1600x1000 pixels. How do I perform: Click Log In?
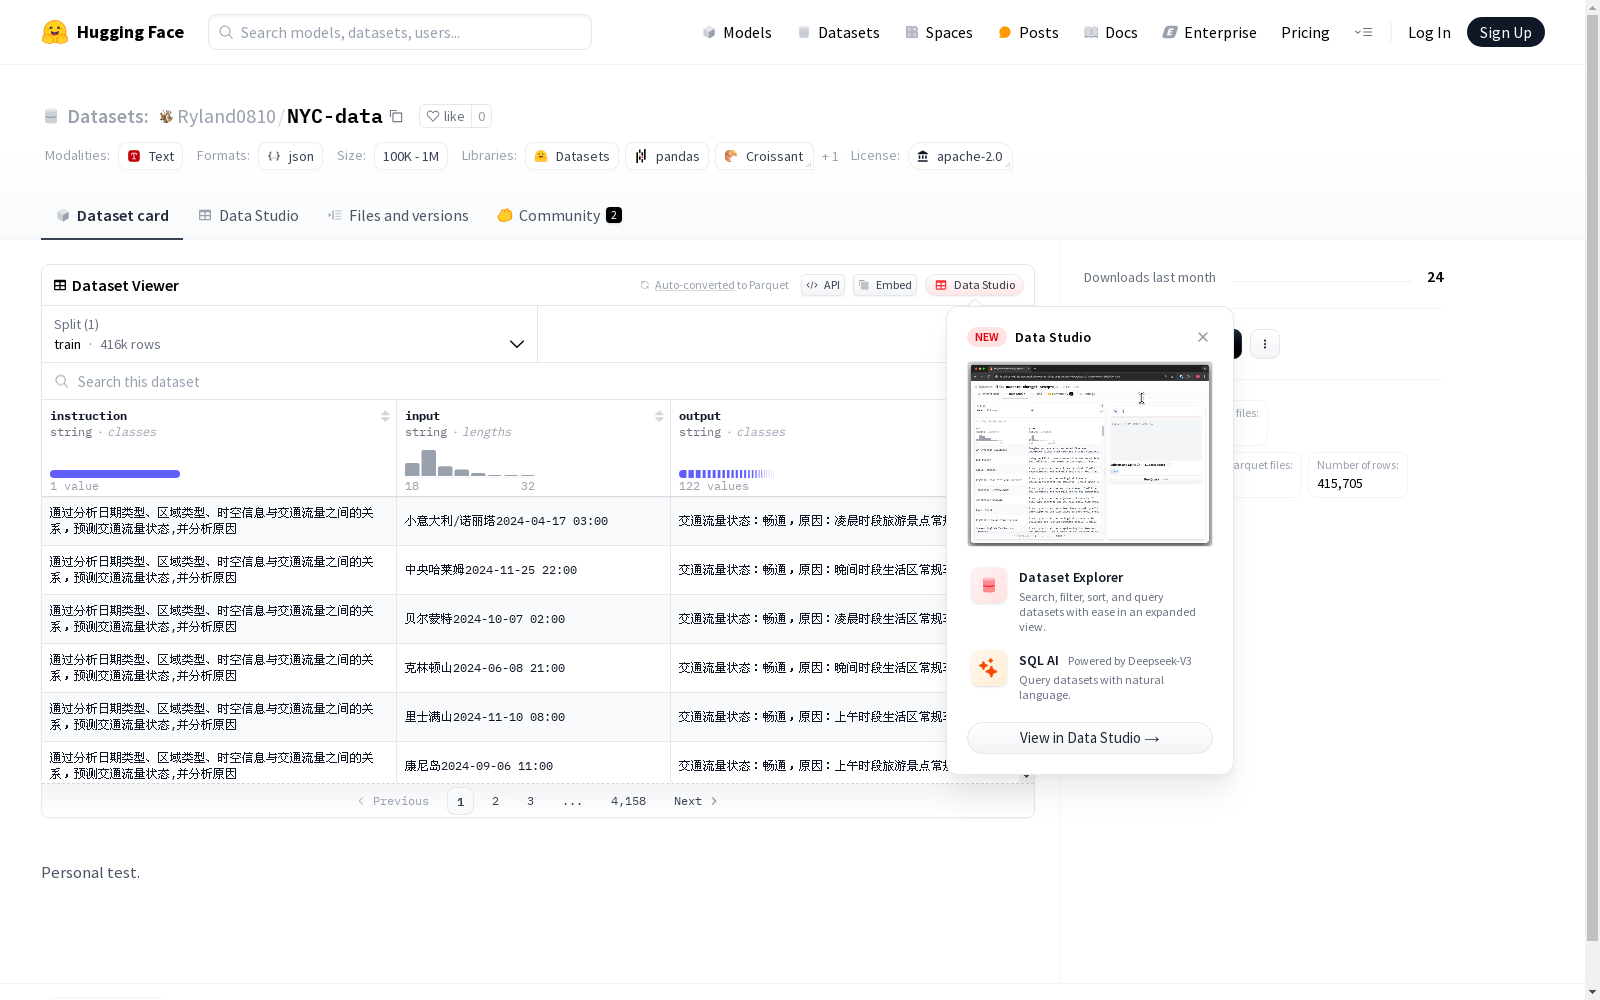[1429, 32]
